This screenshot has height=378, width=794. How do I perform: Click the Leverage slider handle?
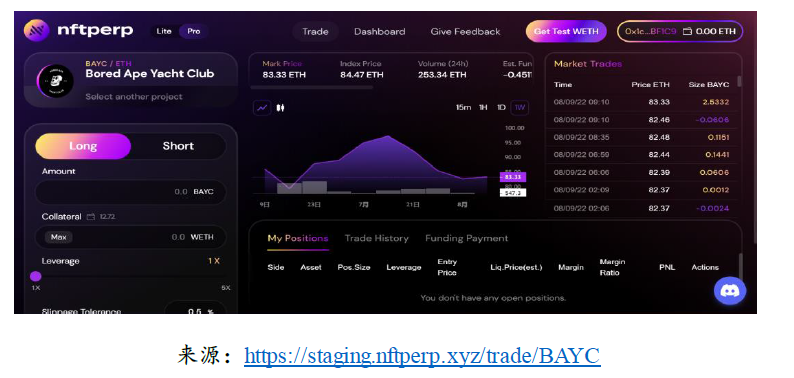[35, 276]
